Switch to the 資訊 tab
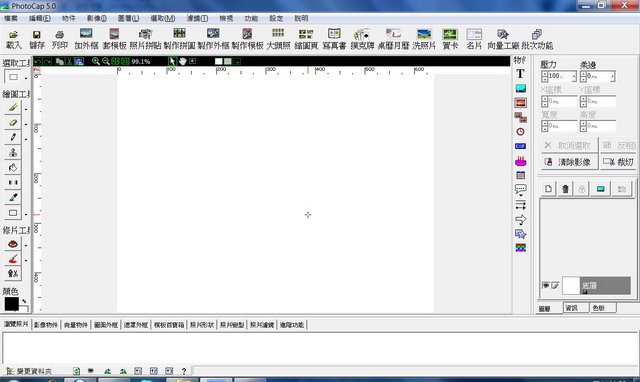Viewport: 640px width, 382px height. pyautogui.click(x=575, y=308)
